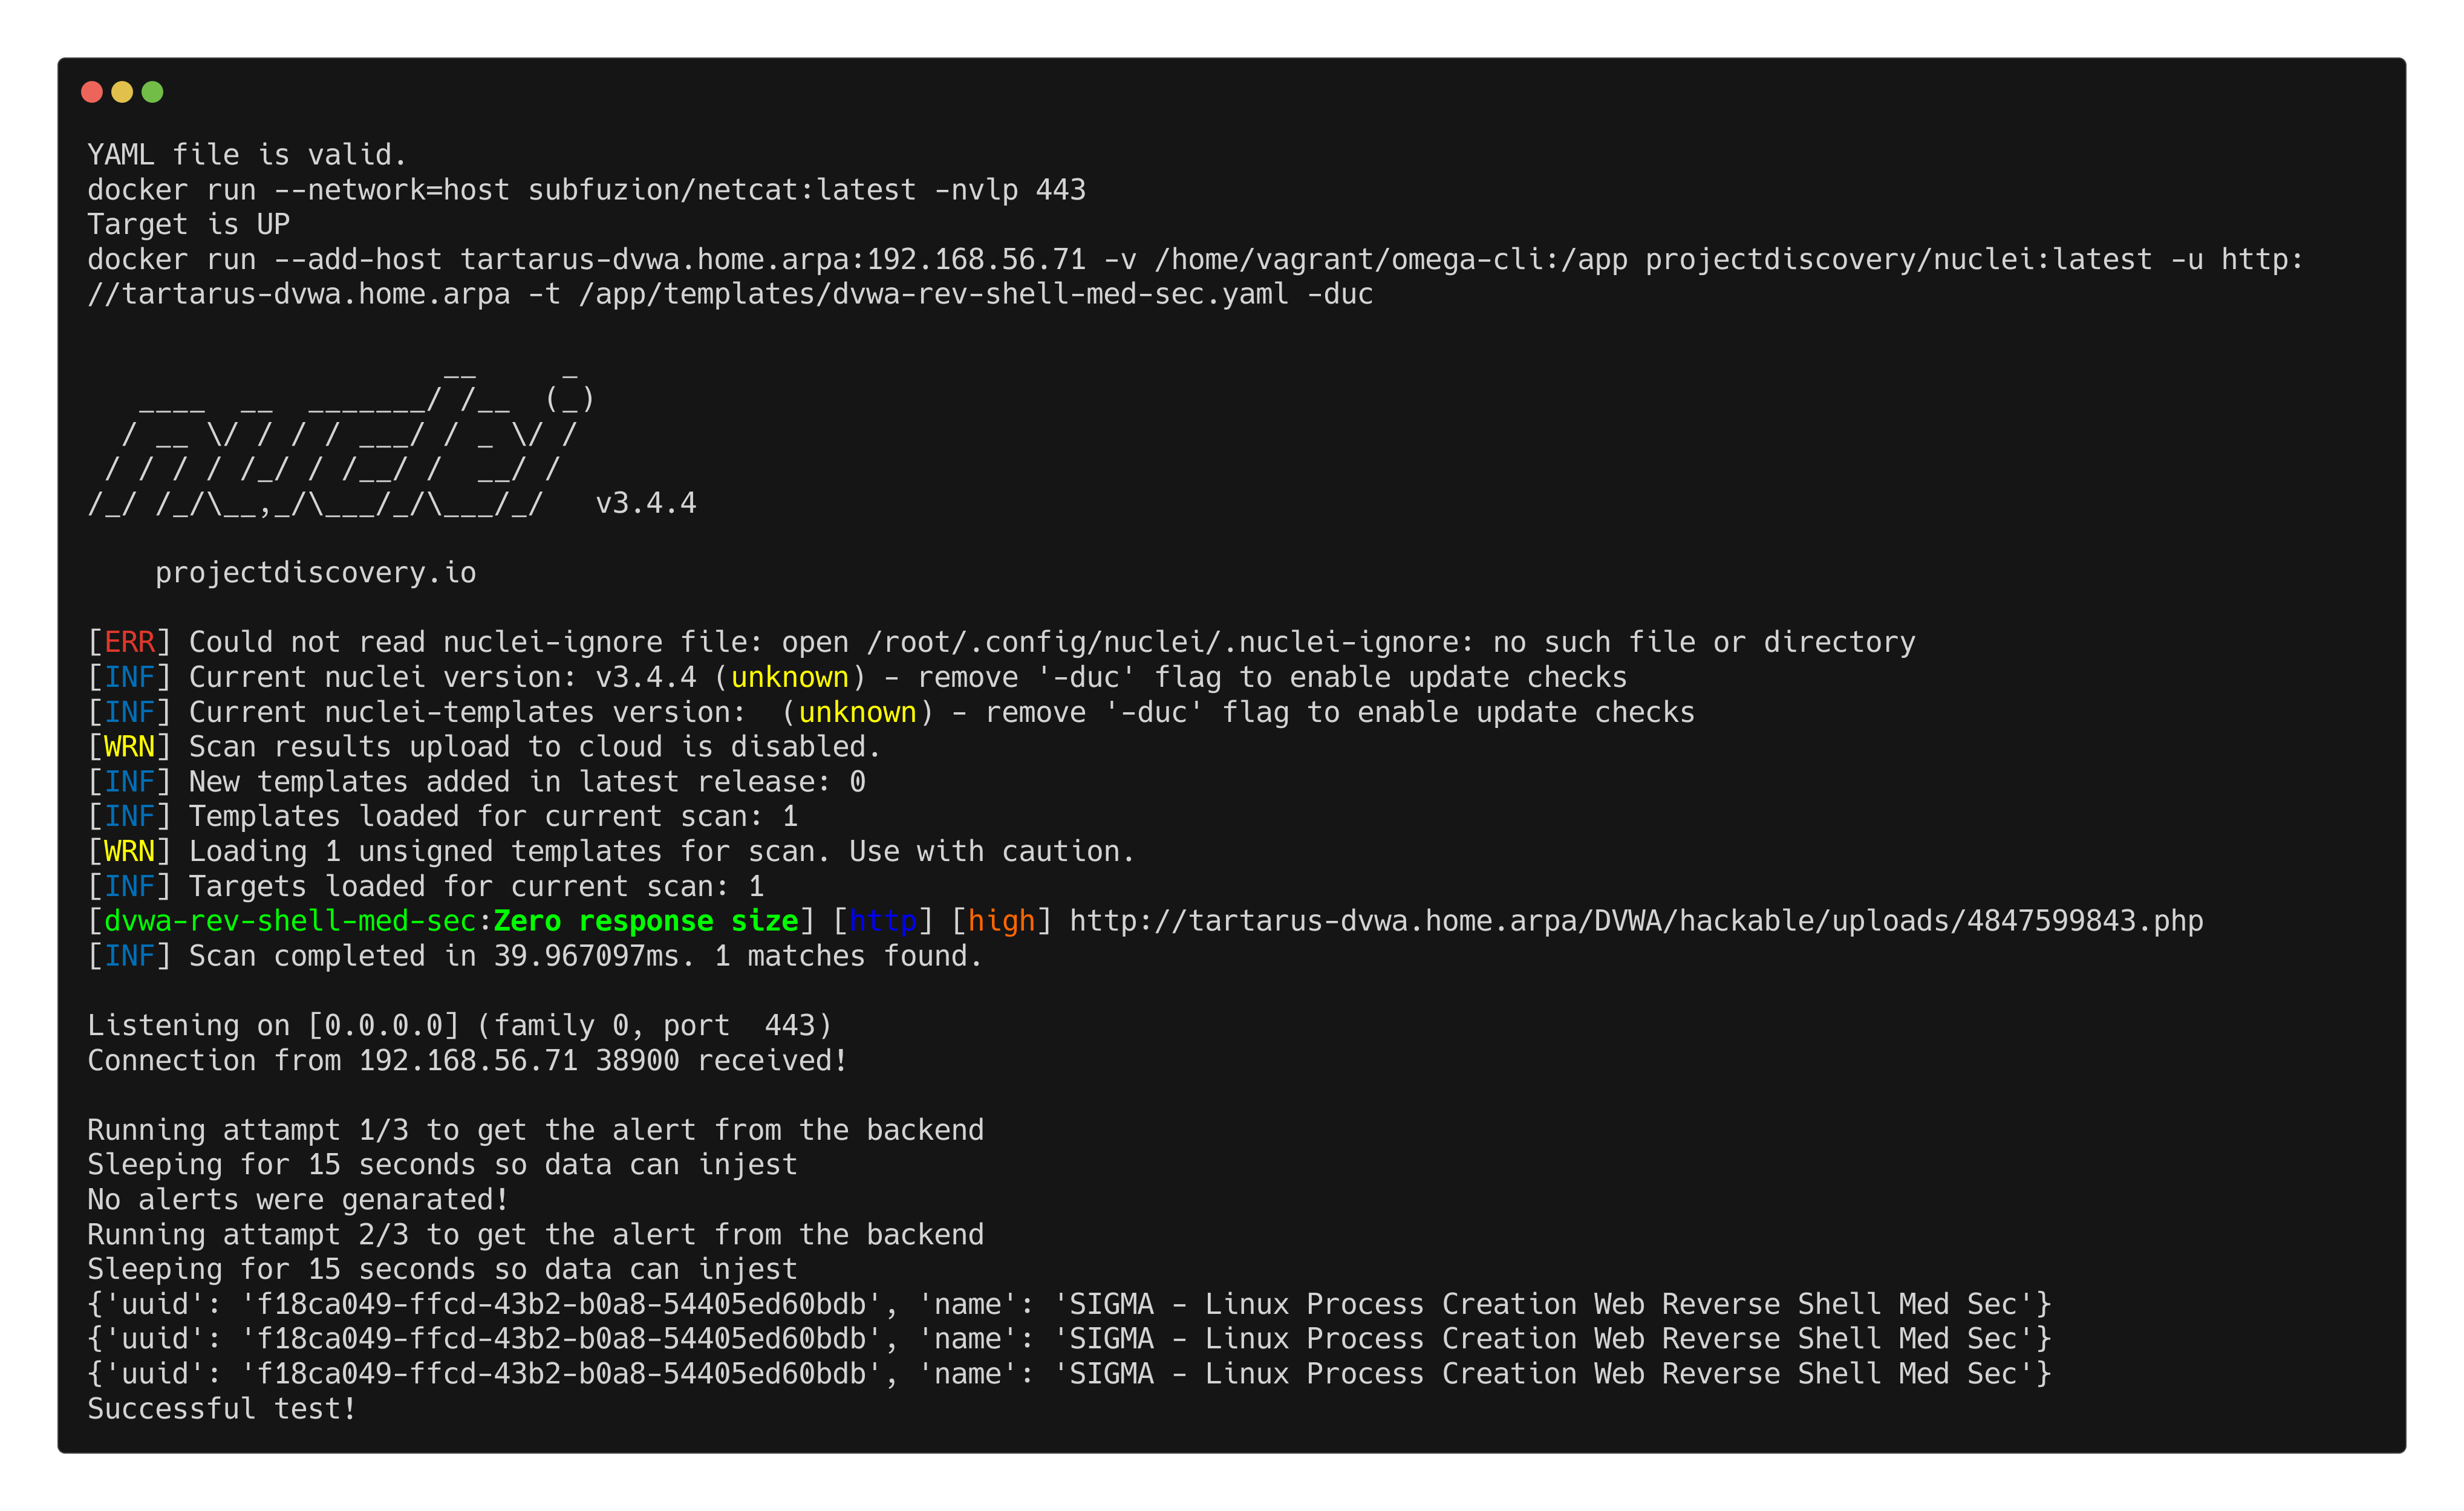Click 'Connection from 192.168.56.71' line
Screen dimensions: 2464x1511
[x=467, y=1060]
